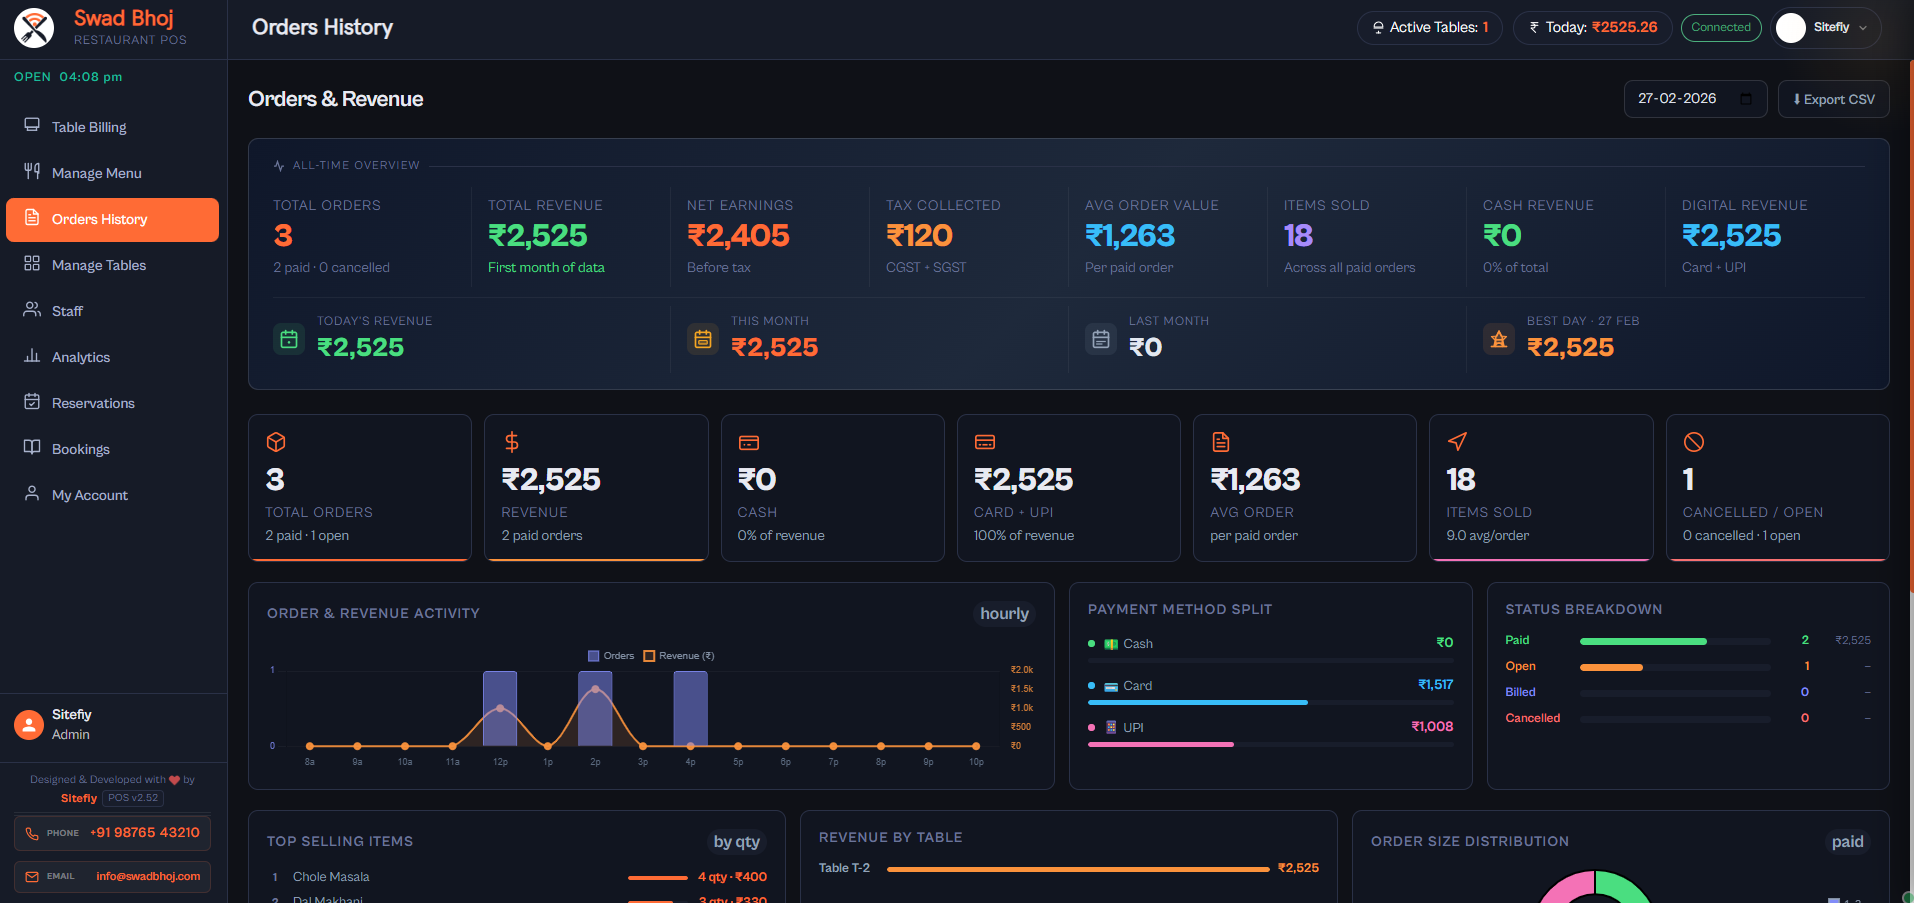Click the info@swadbhoj.com email link
Image resolution: width=1914 pixels, height=903 pixels.
tap(147, 876)
